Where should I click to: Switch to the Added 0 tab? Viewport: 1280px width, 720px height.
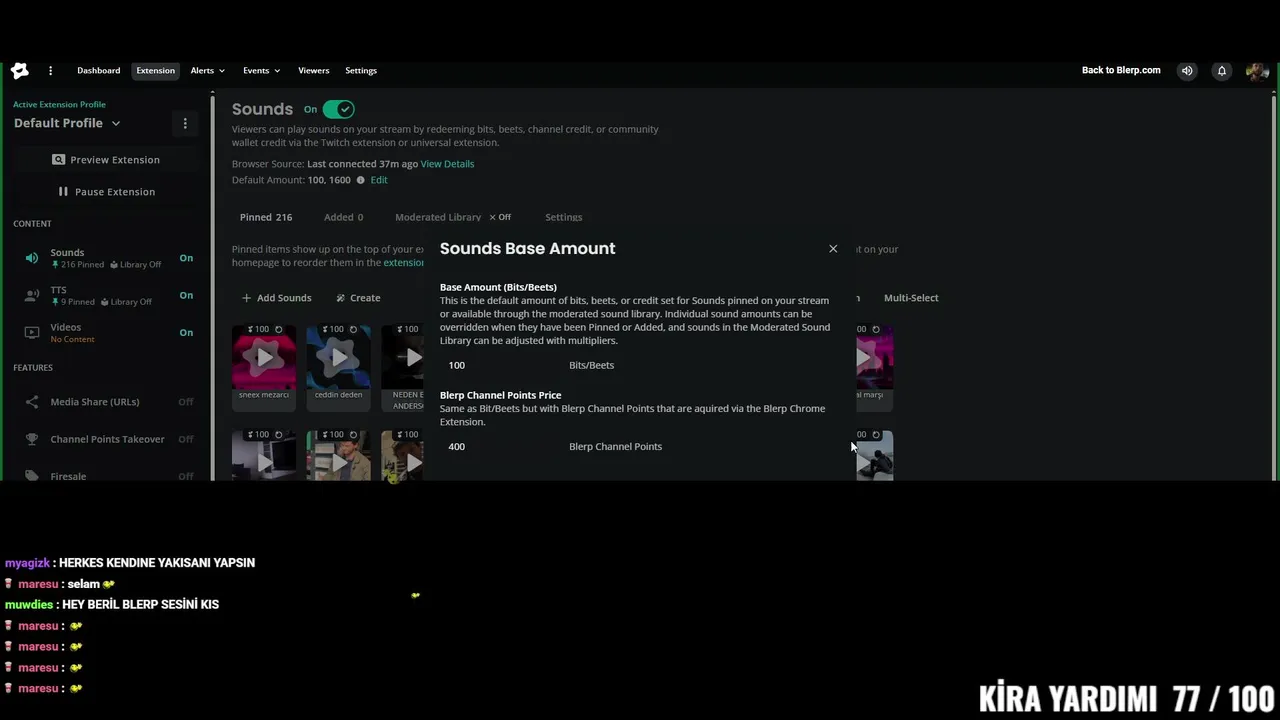click(343, 217)
